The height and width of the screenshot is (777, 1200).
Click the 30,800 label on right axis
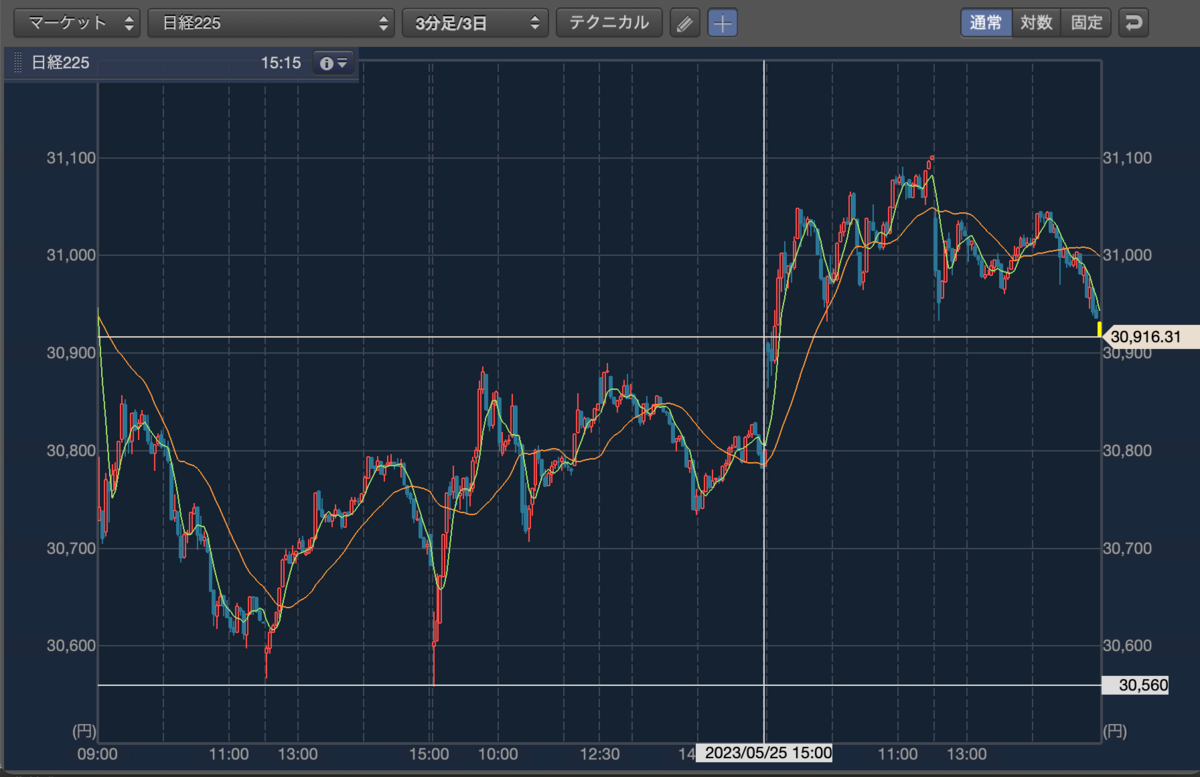(1126, 450)
